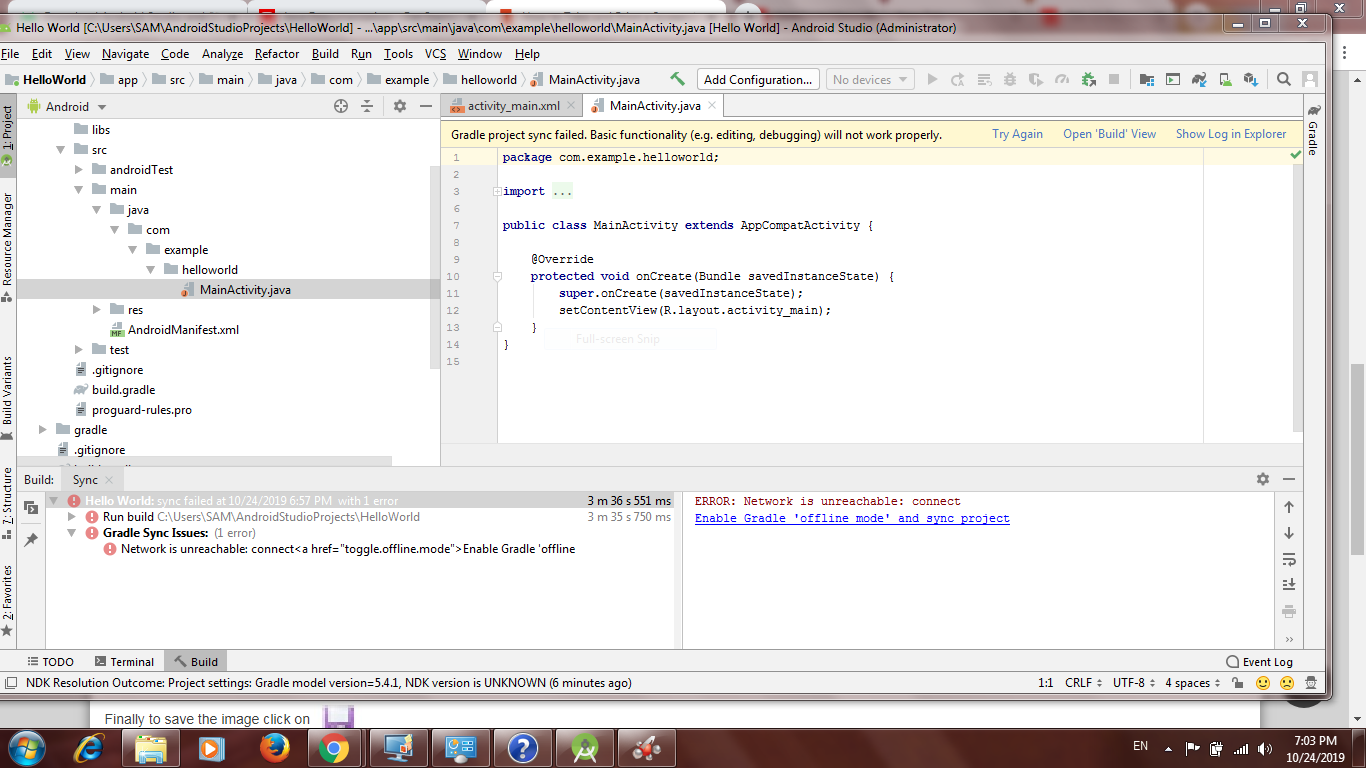Click the Make Project hammer icon

click(678, 79)
